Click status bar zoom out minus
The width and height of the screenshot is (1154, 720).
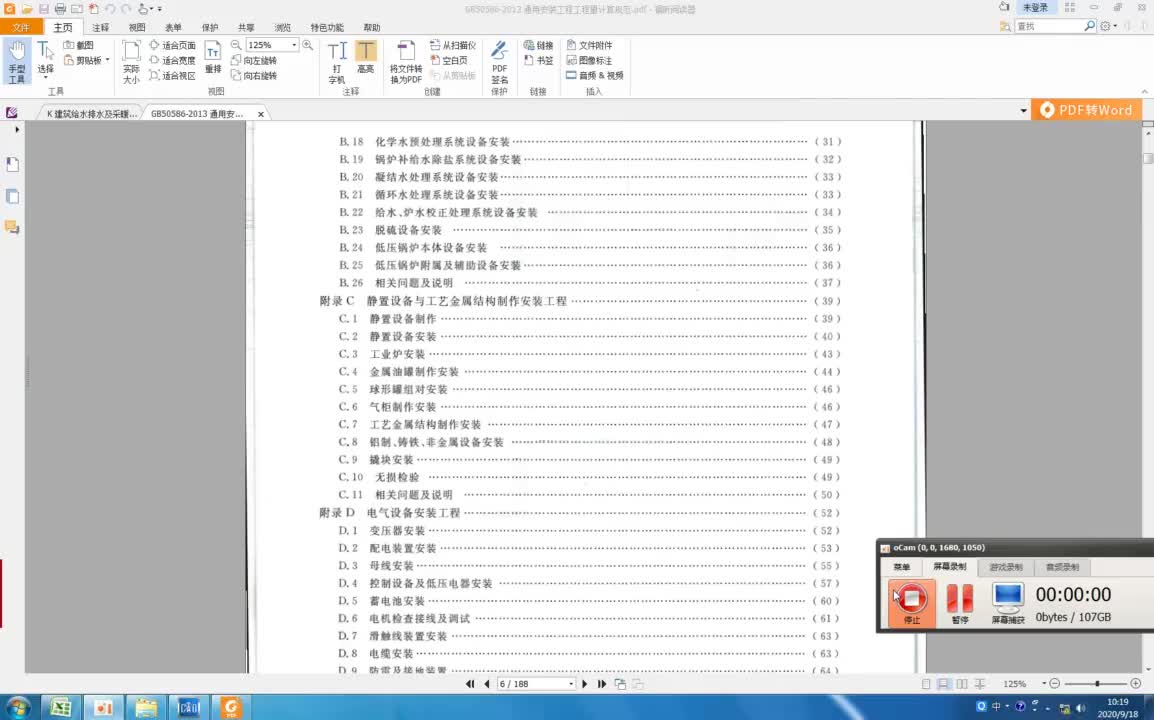click(1054, 684)
